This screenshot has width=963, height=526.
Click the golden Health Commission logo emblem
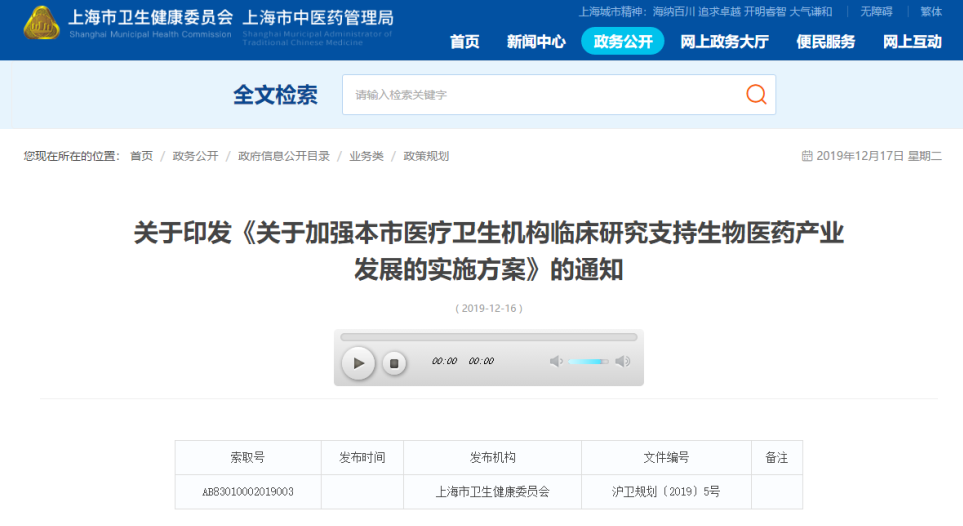pos(41,23)
